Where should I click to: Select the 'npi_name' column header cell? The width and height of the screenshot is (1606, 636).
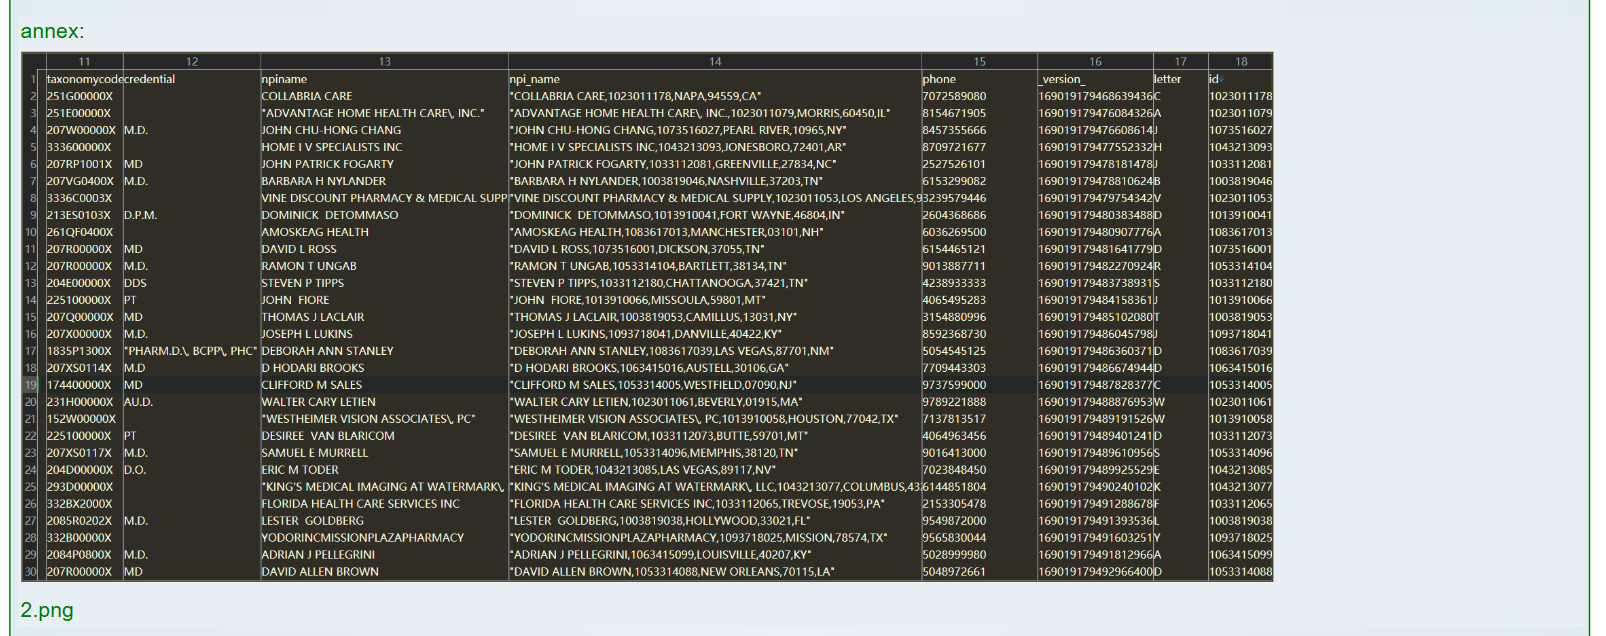[x=714, y=79]
